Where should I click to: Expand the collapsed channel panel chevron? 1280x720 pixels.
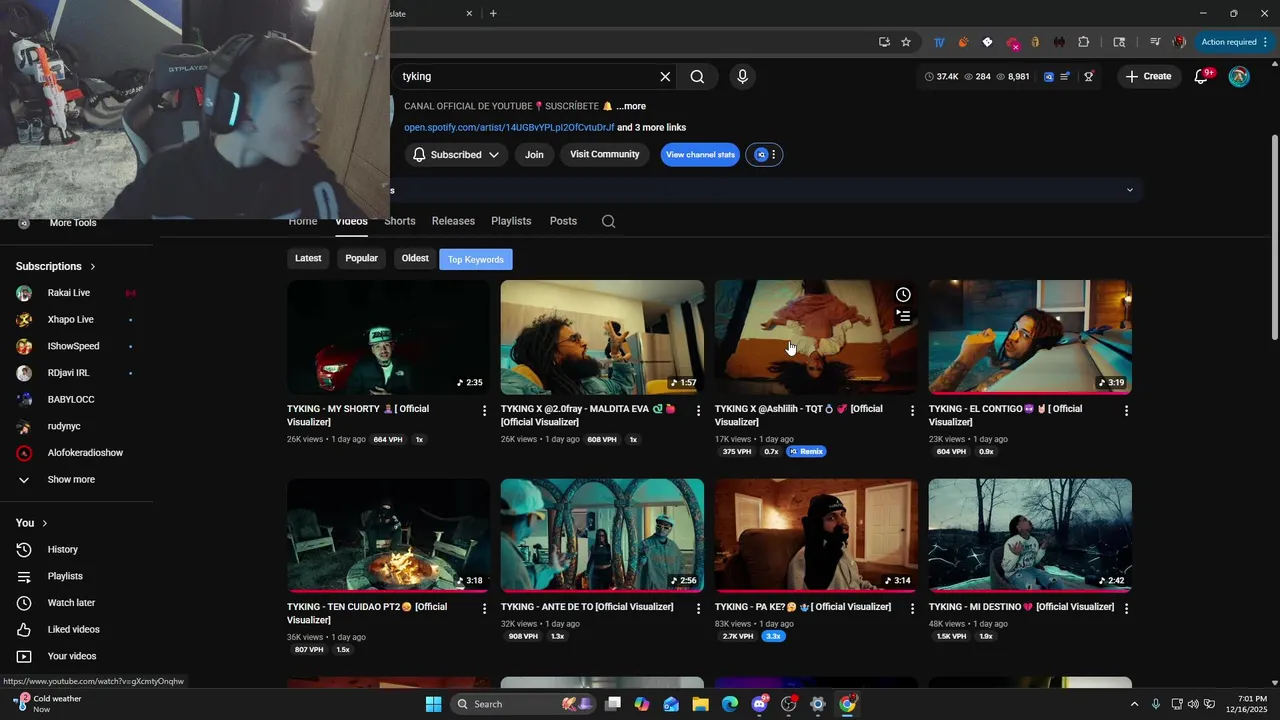(x=1130, y=190)
